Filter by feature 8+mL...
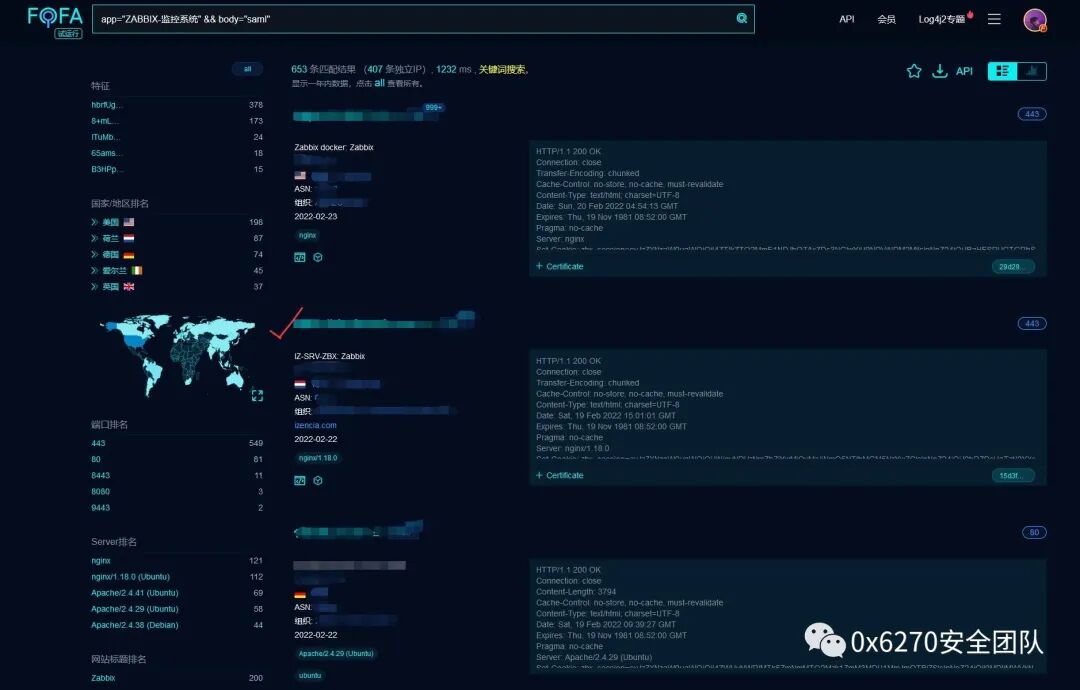Viewport: 1080px width, 690px height. click(105, 121)
